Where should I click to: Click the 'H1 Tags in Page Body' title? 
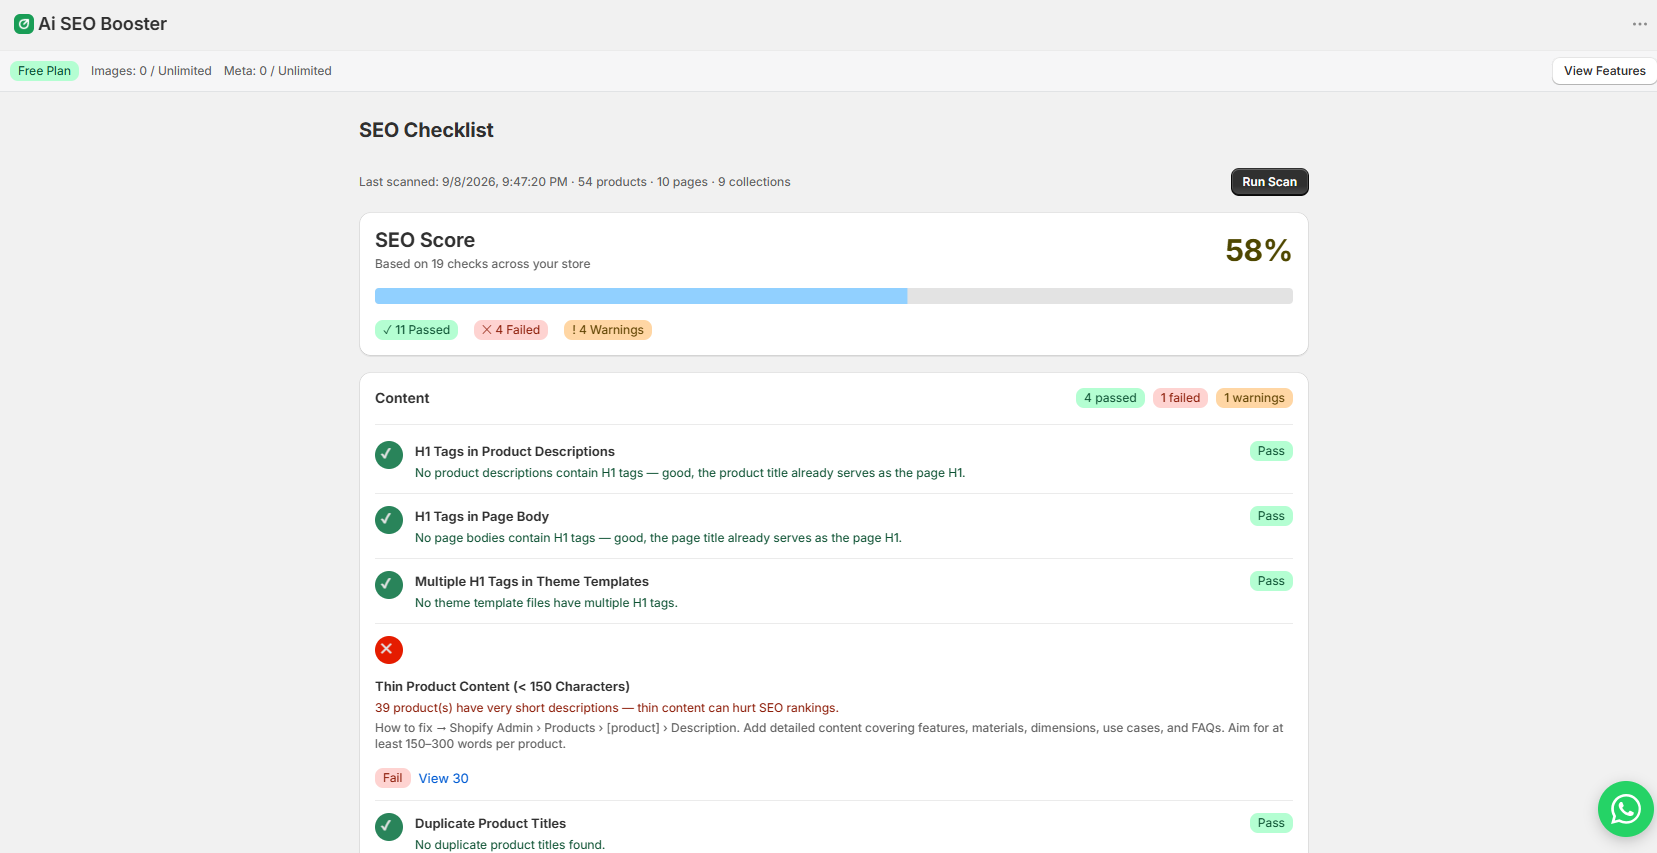482,517
